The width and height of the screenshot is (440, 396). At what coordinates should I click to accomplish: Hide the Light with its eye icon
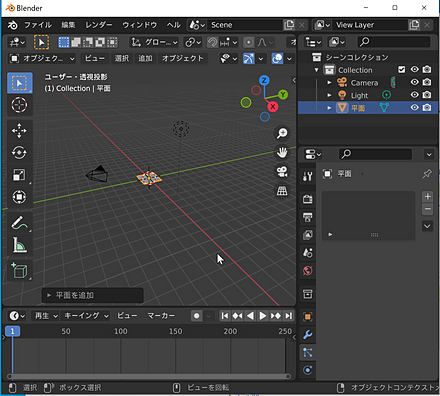tap(414, 95)
